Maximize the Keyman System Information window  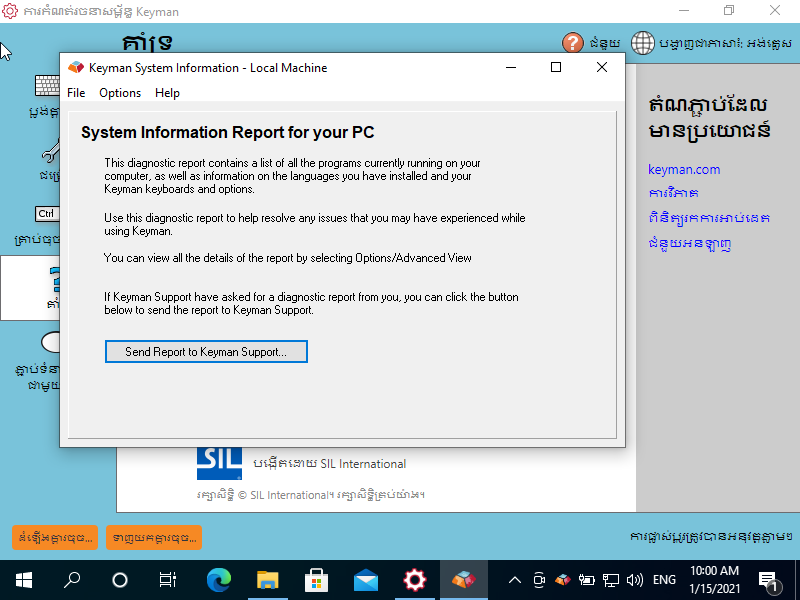pyautogui.click(x=556, y=67)
